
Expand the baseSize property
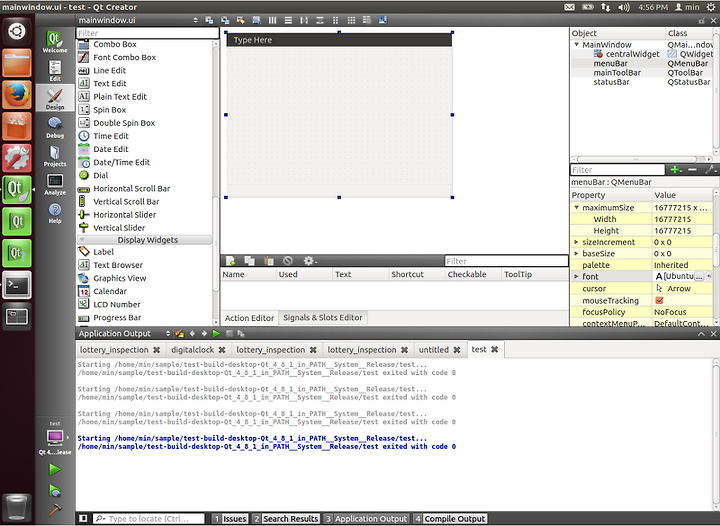(x=576, y=253)
